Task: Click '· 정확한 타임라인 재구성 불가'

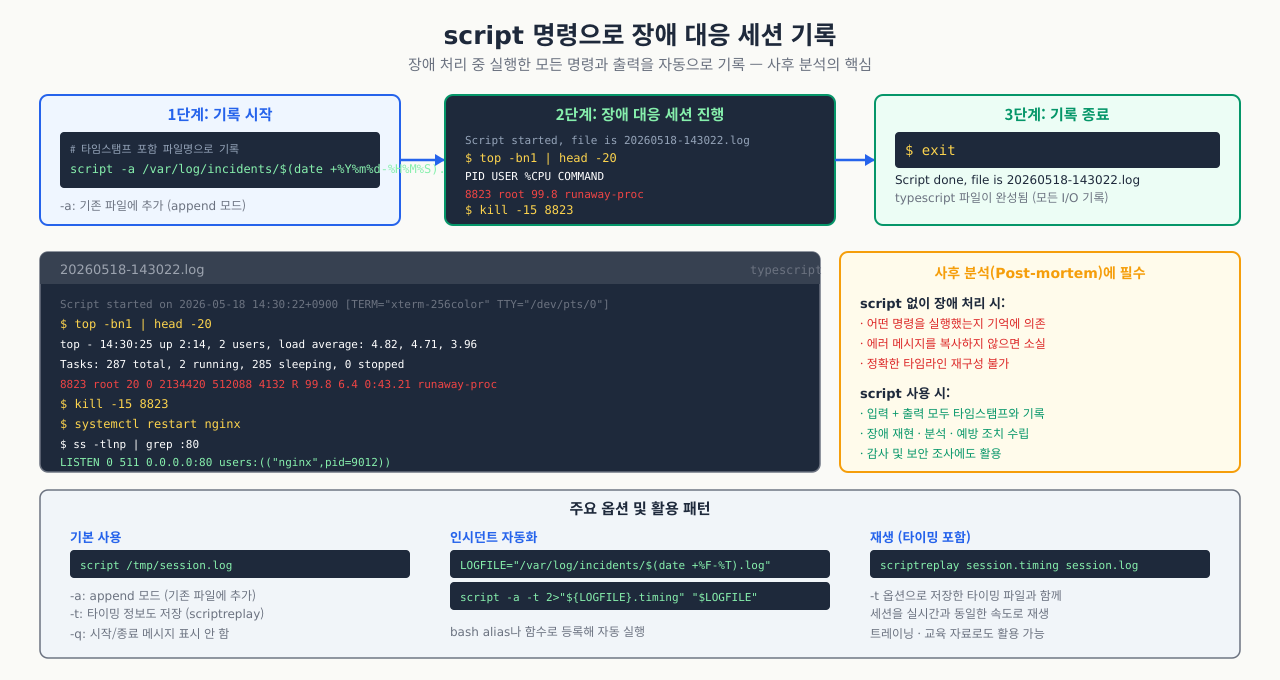Action: [x=934, y=363]
